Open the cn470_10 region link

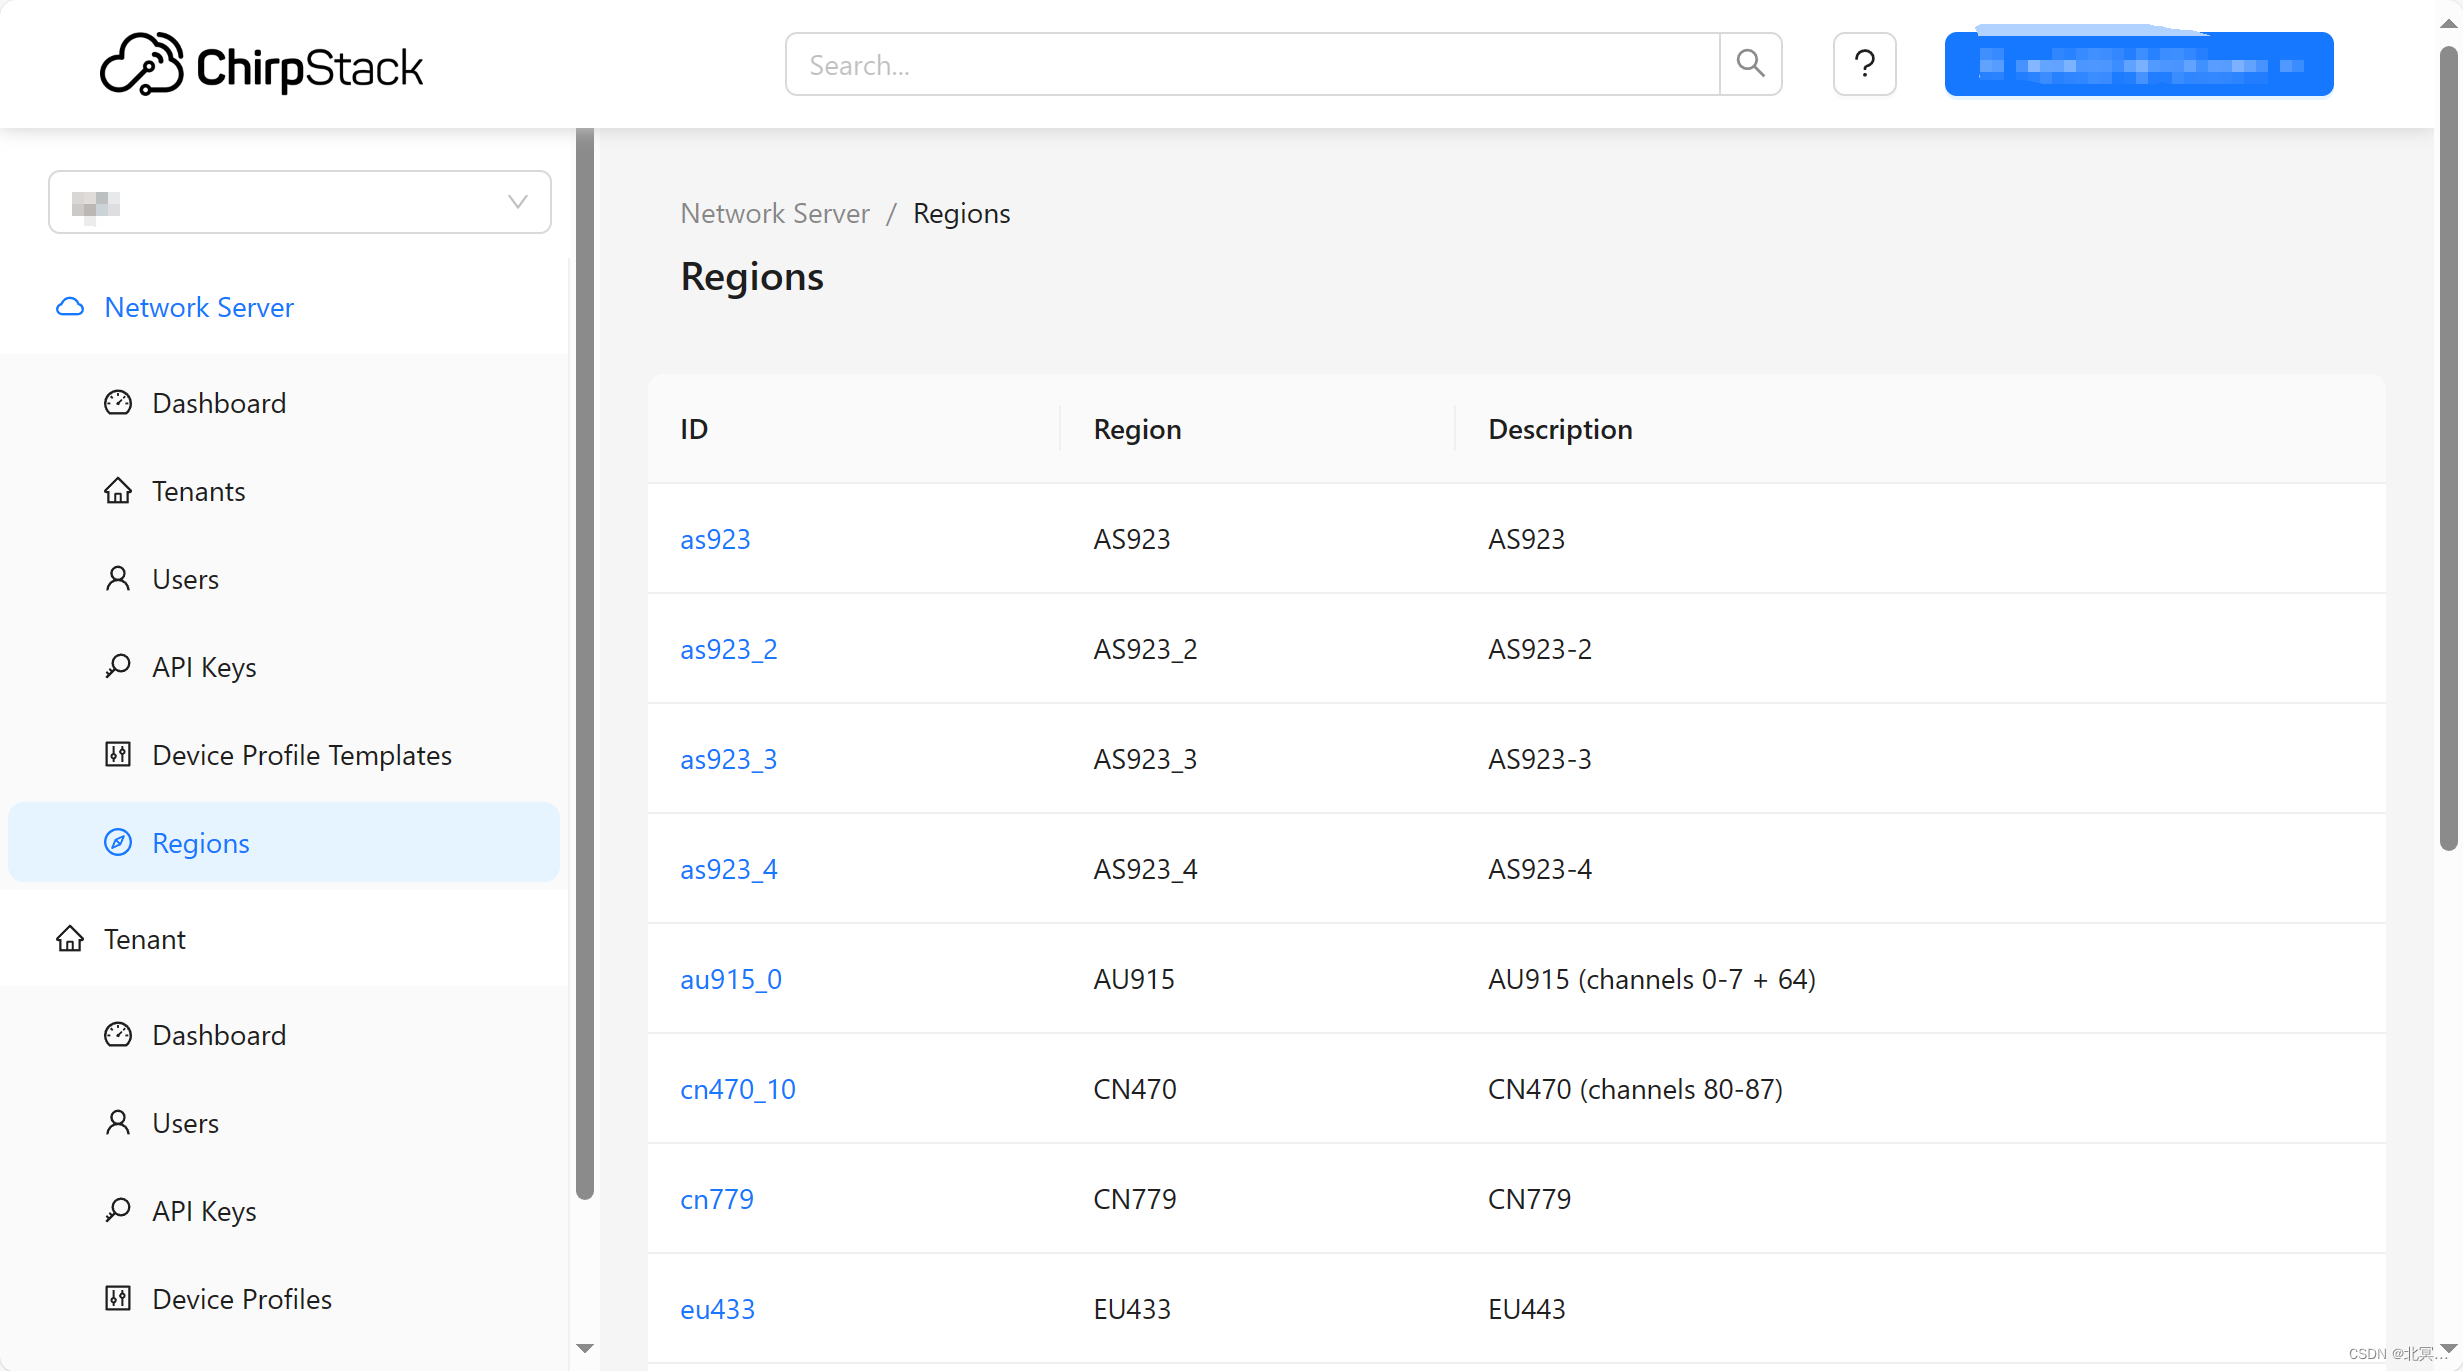coord(738,1089)
